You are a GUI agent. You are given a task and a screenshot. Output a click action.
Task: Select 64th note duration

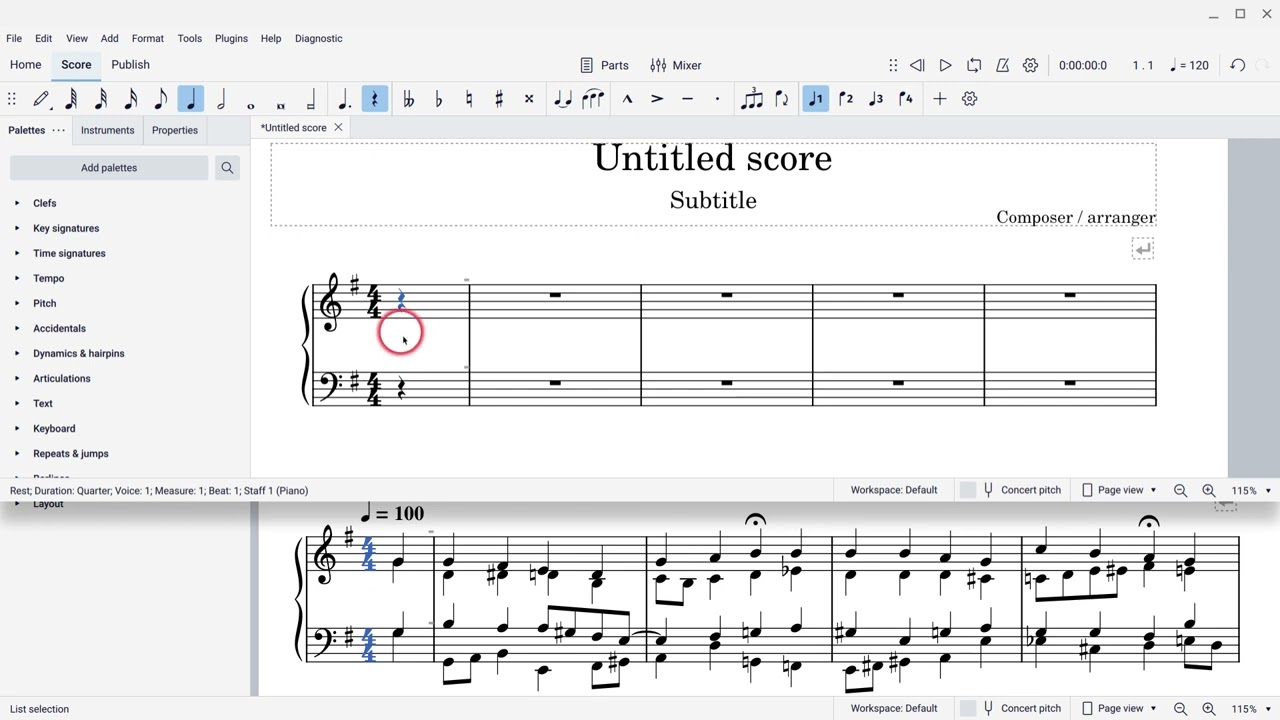(71, 99)
